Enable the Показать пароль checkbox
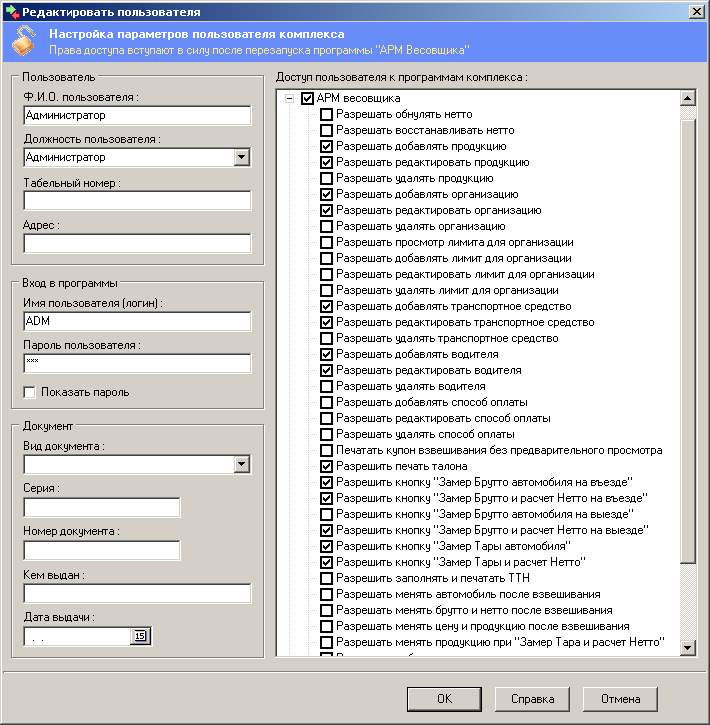 click(x=30, y=392)
